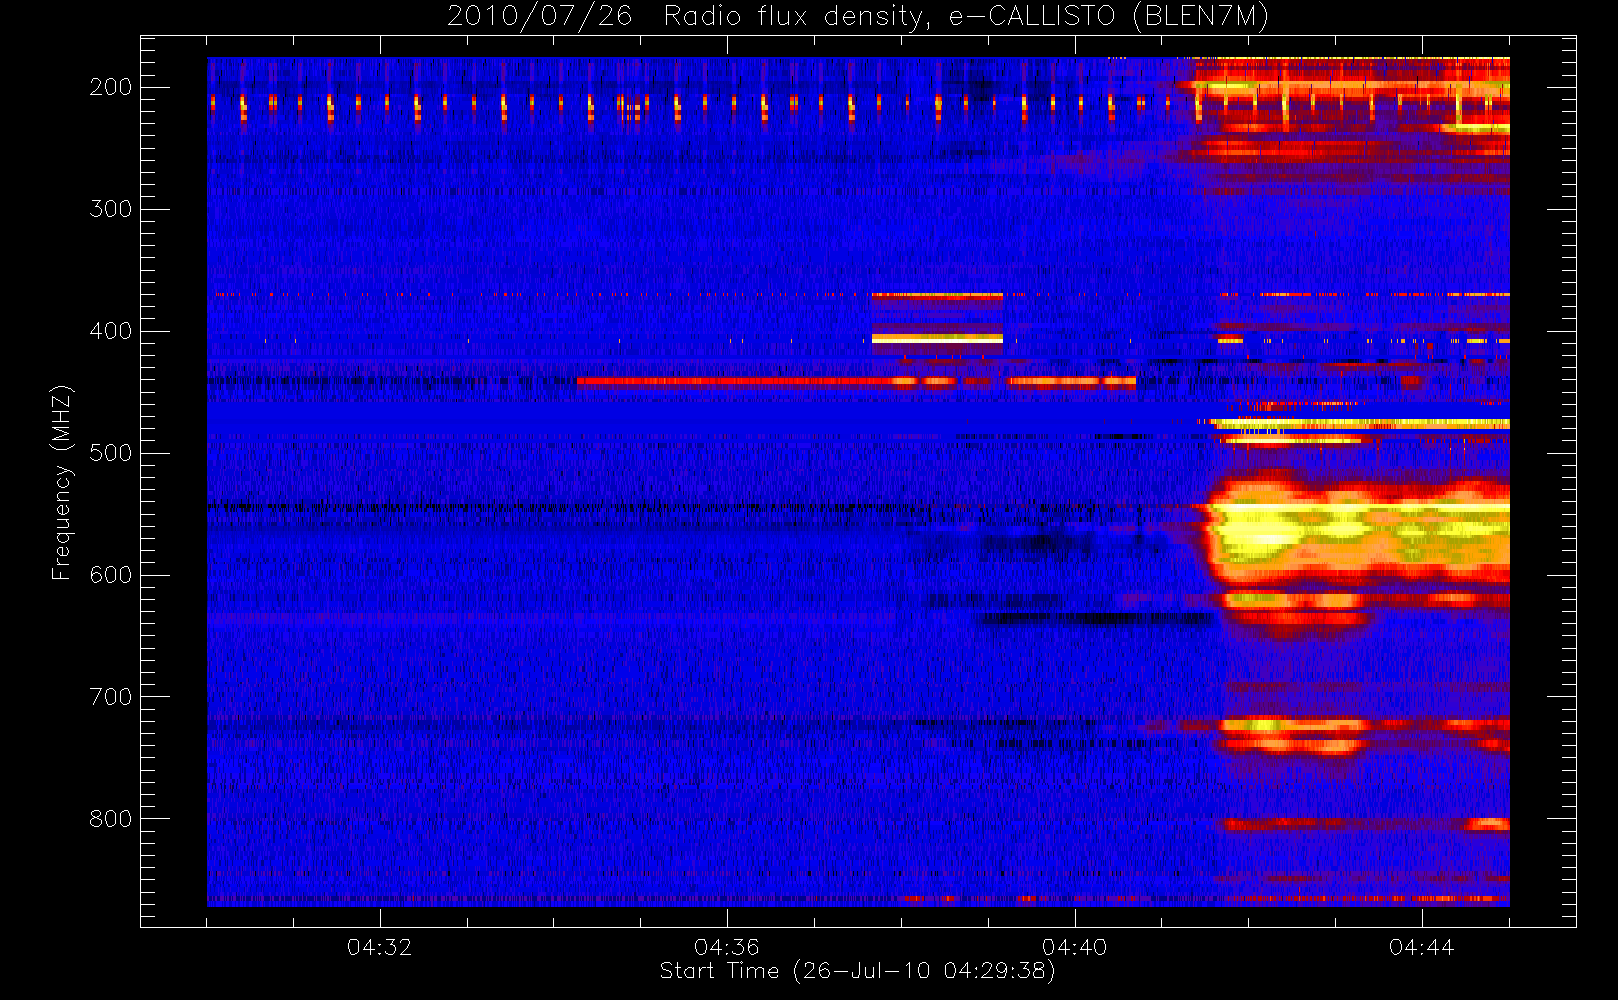Viewport: 1618px width, 1000px height.
Task: Click the white-yellow block near 405 MHz
Action: (x=937, y=339)
